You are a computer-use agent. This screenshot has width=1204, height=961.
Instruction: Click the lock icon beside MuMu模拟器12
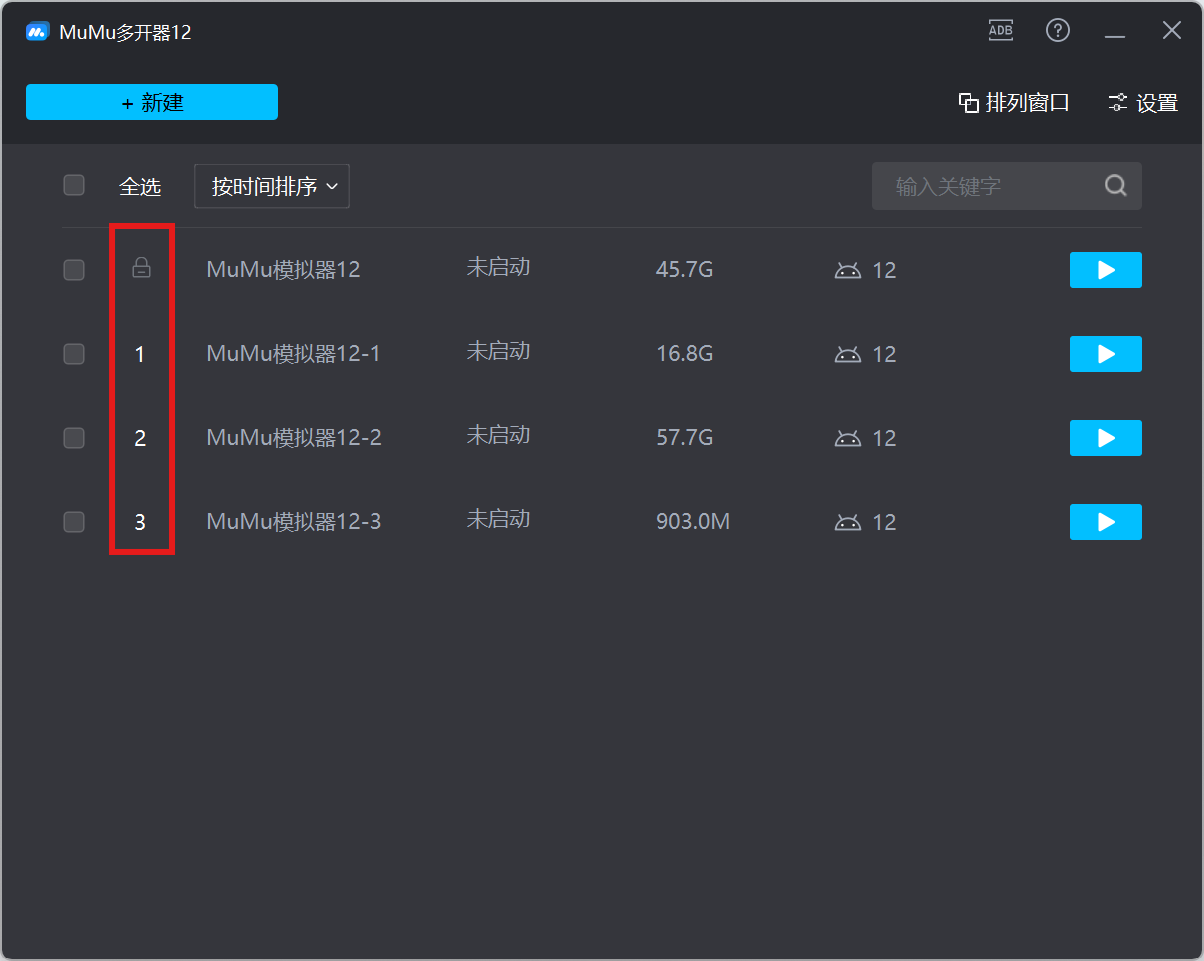(x=142, y=268)
